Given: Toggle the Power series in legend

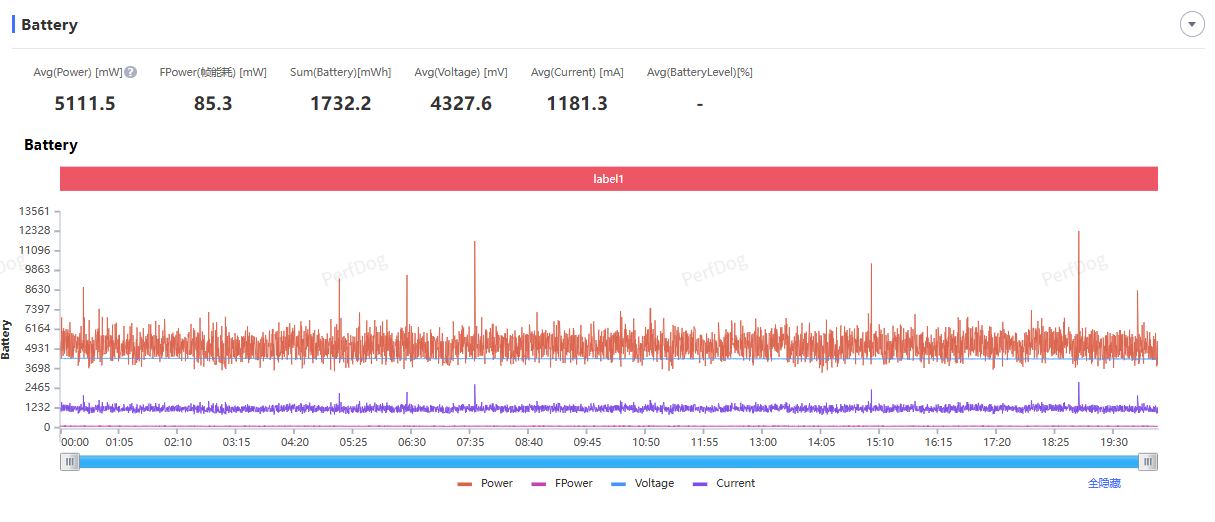Looking at the screenshot, I should click(485, 483).
